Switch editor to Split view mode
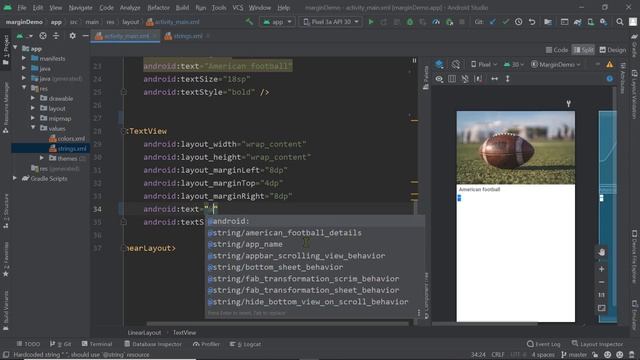The height and width of the screenshot is (360, 640). click(583, 50)
